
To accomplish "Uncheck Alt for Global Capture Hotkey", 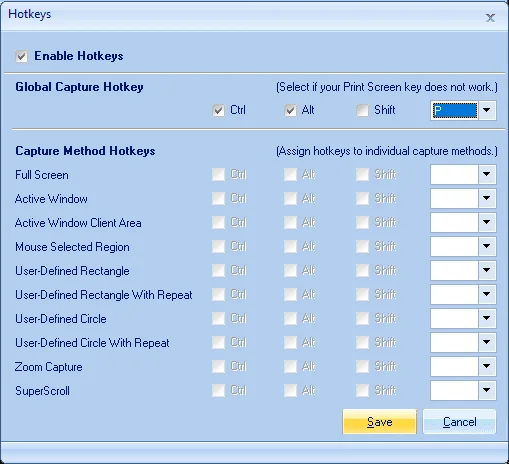I will tap(290, 110).
